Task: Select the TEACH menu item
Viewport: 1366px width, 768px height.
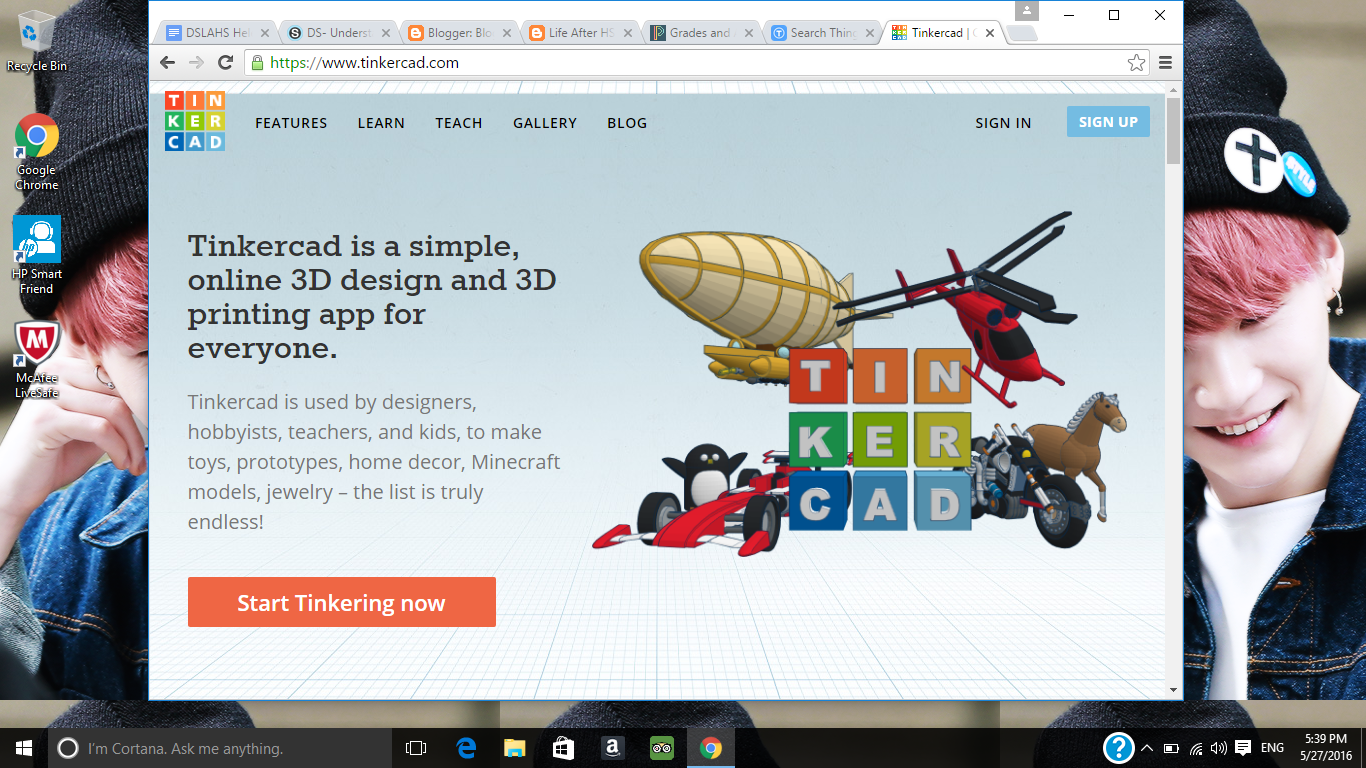Action: (458, 123)
